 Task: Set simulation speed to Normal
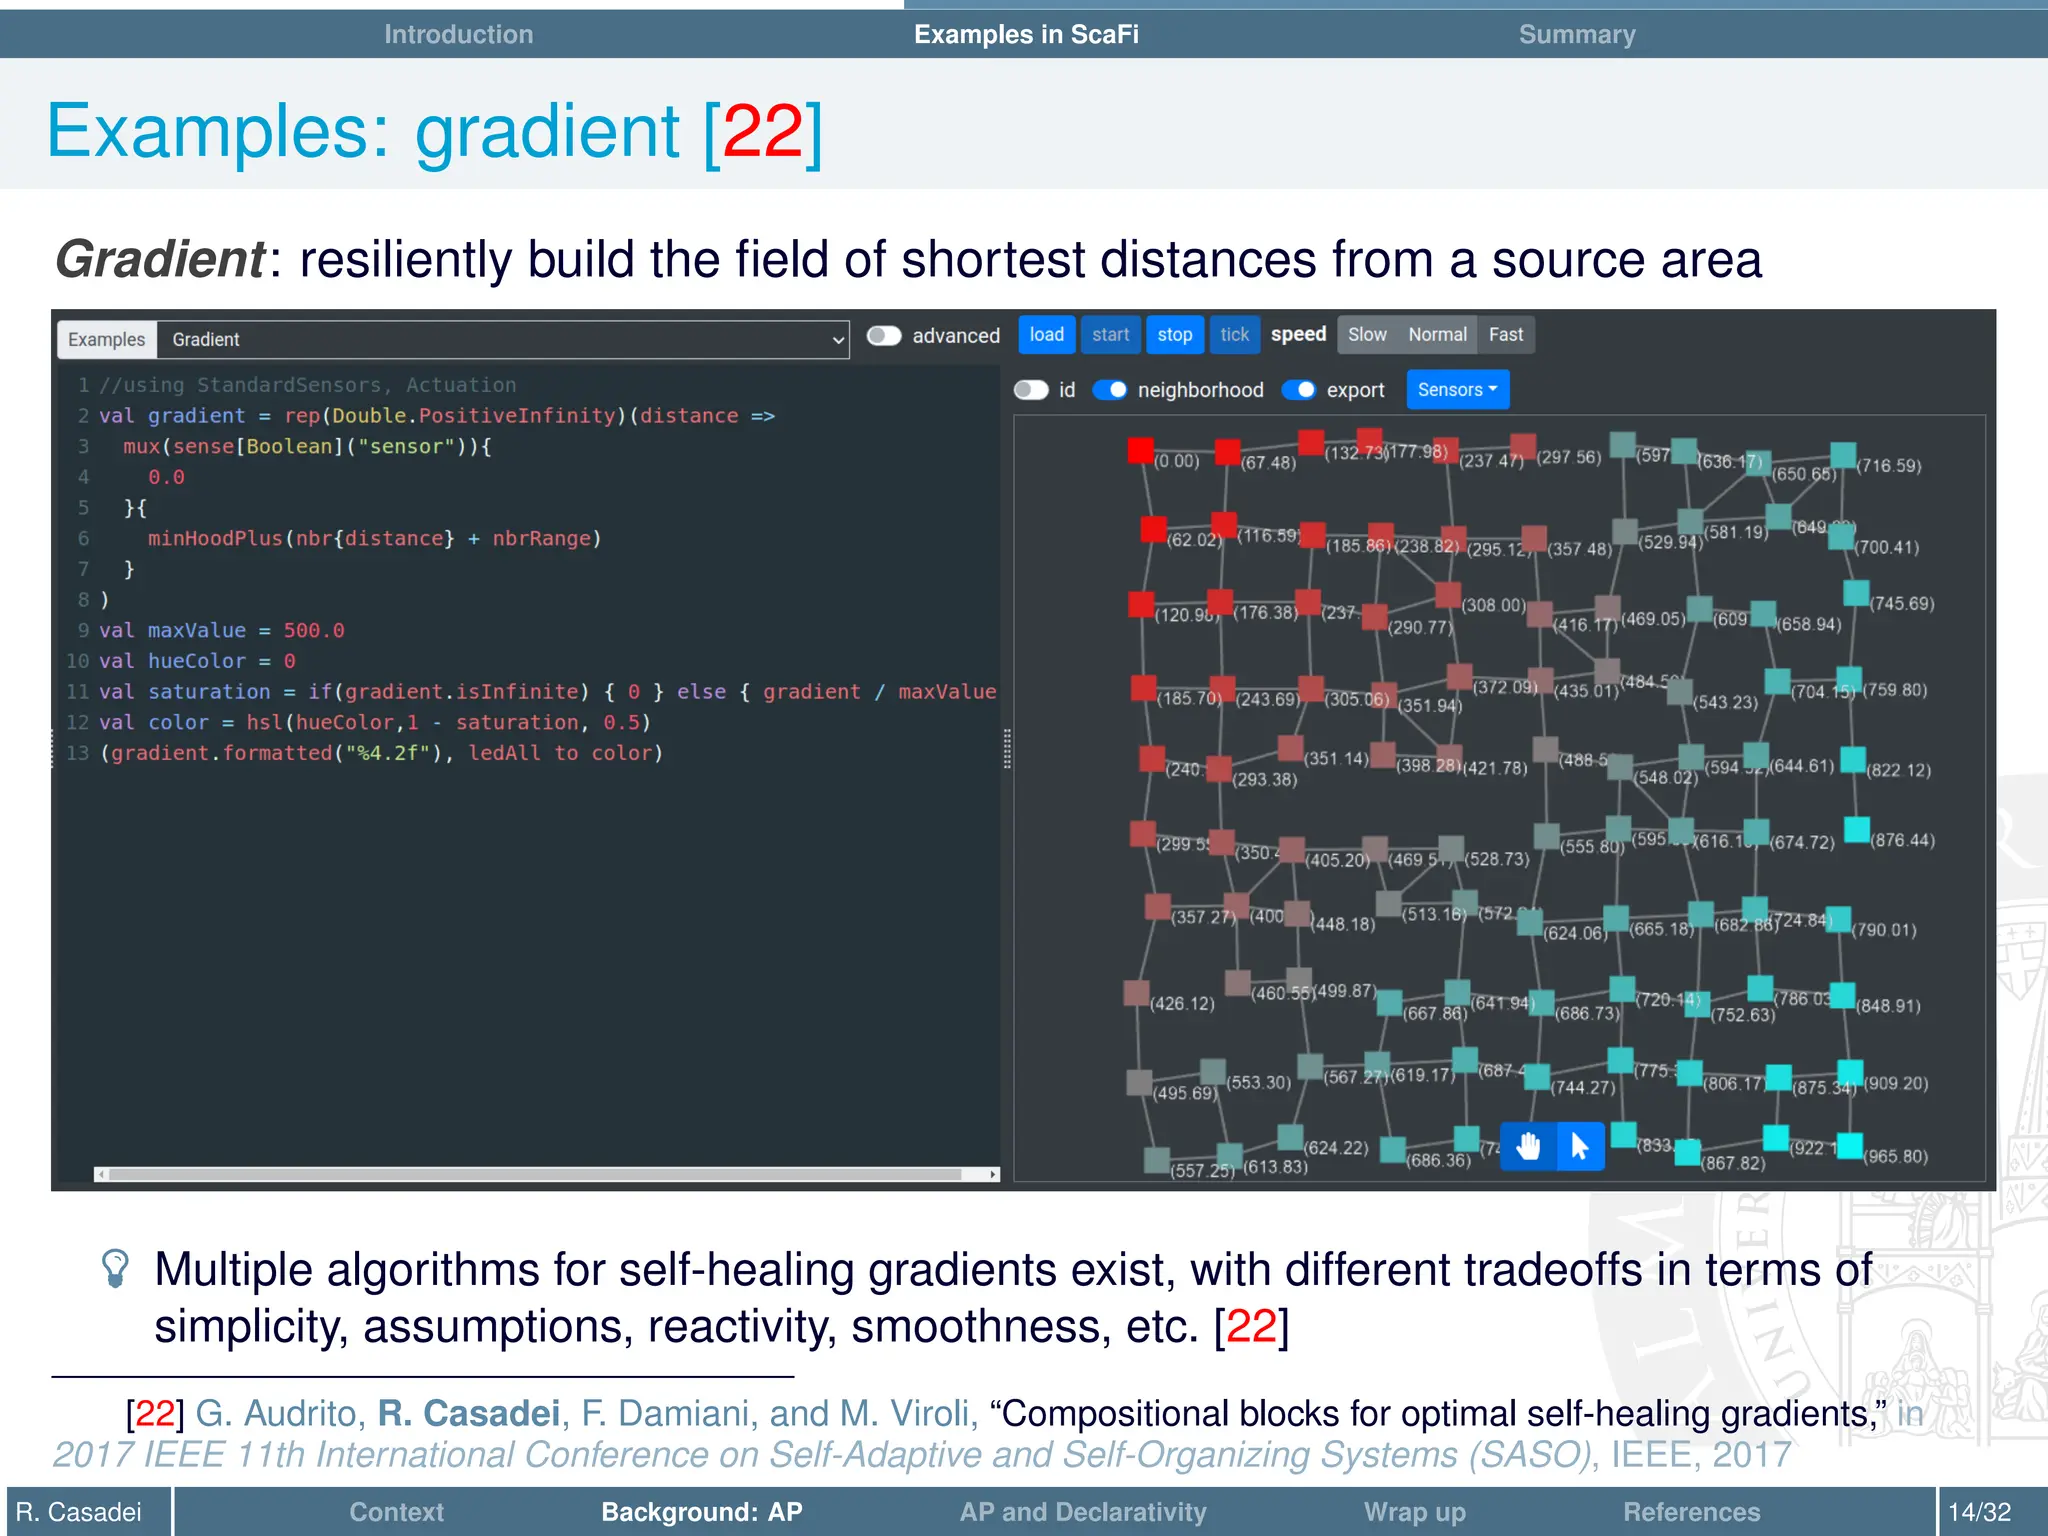[1437, 335]
